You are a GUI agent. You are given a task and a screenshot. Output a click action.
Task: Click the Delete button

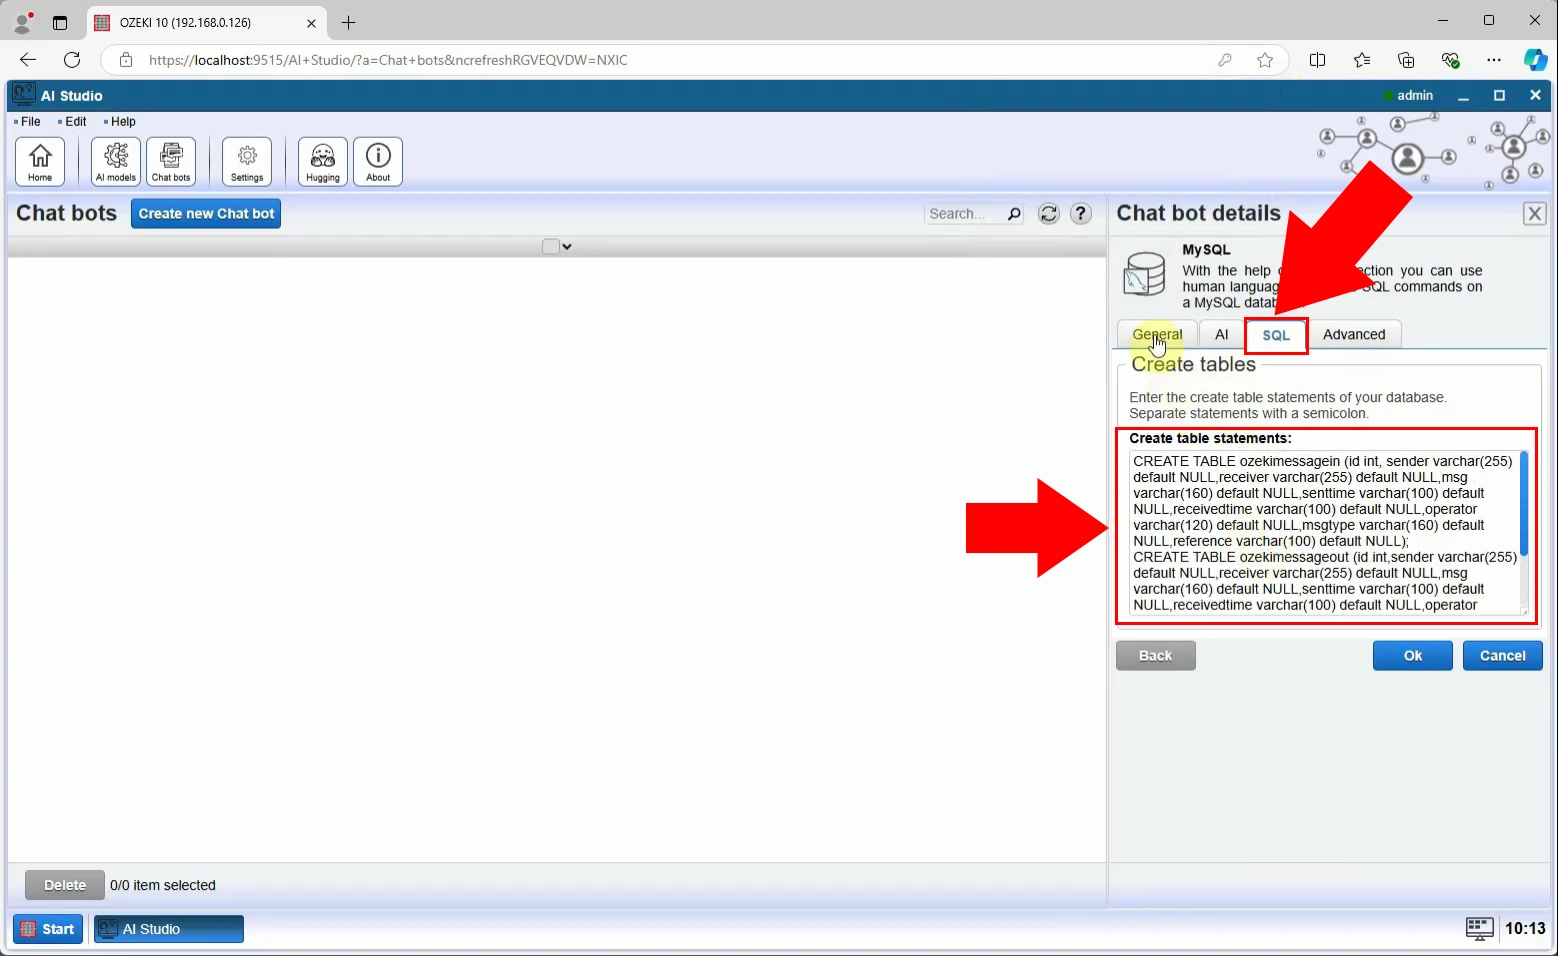(65, 885)
